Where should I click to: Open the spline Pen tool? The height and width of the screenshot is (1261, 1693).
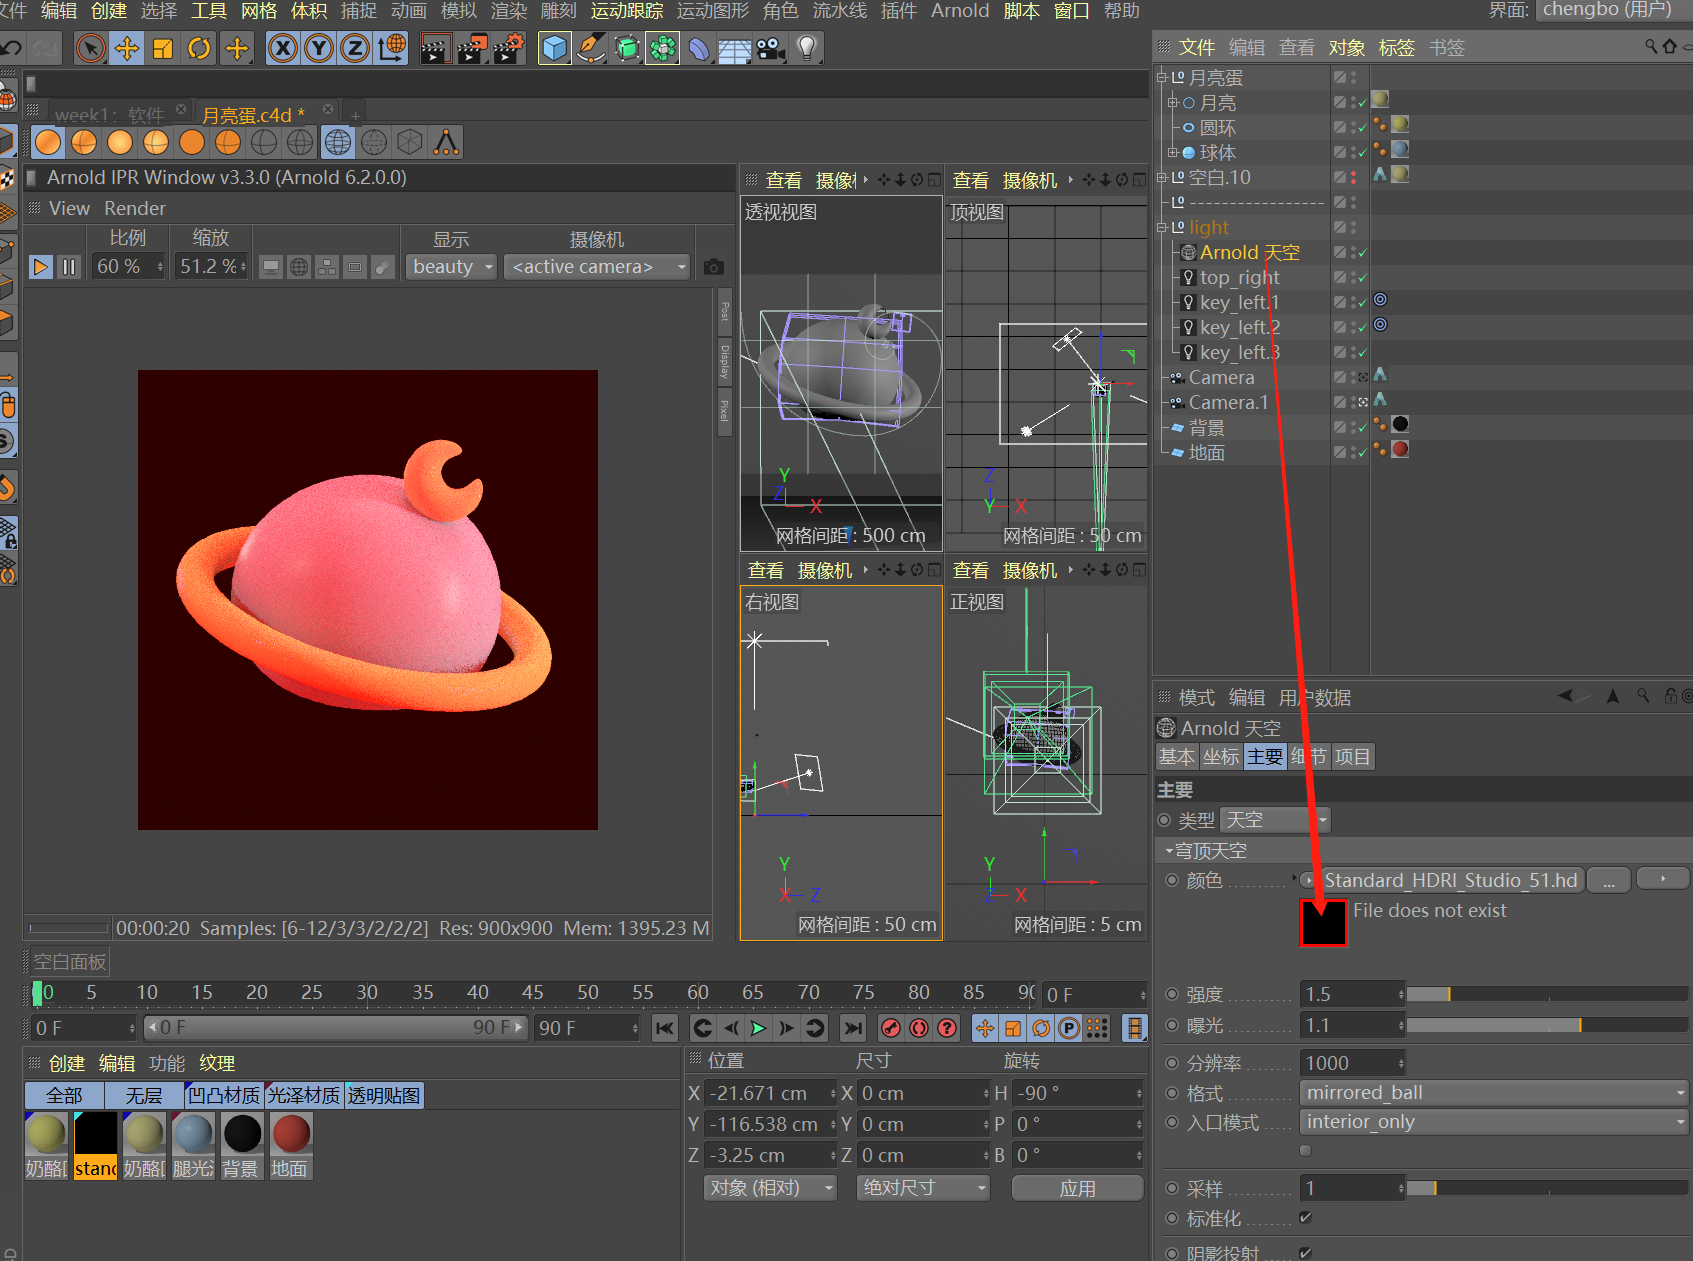point(591,48)
